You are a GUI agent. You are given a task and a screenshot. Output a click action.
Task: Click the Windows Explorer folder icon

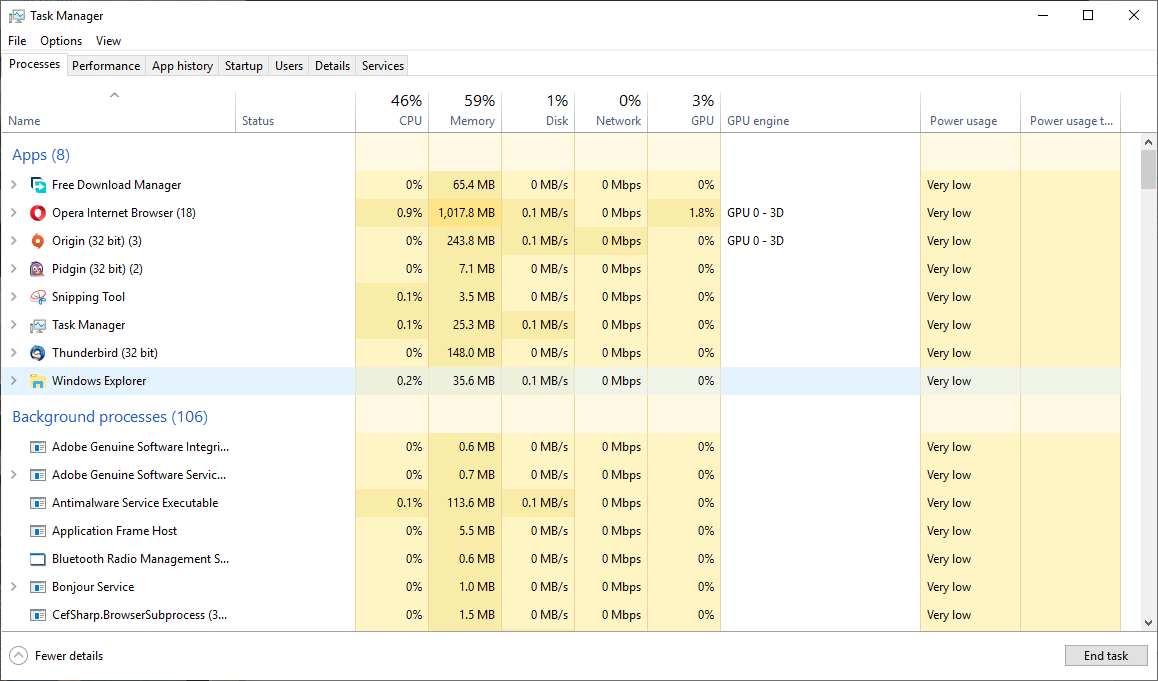click(38, 381)
